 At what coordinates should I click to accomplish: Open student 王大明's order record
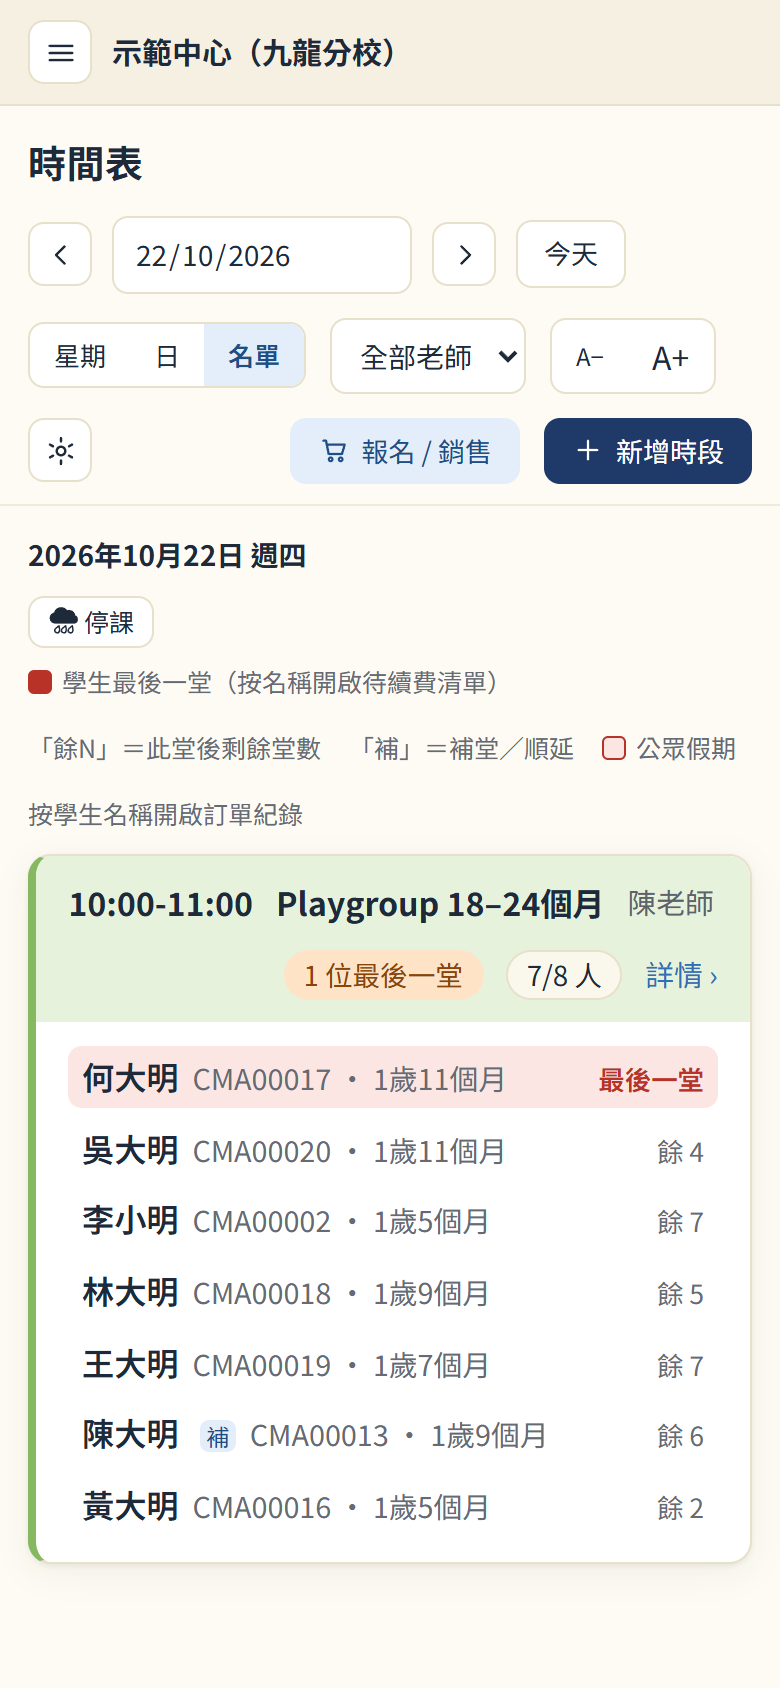(x=130, y=1364)
